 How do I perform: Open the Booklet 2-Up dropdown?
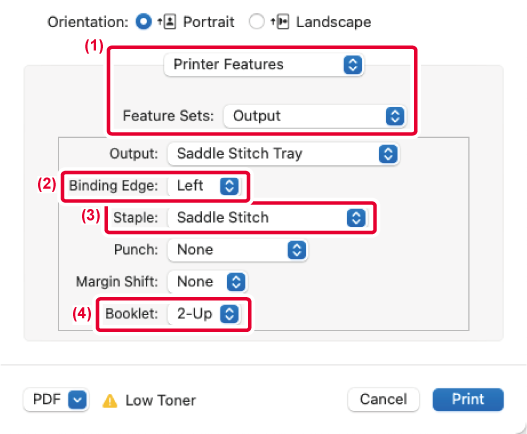point(204,314)
